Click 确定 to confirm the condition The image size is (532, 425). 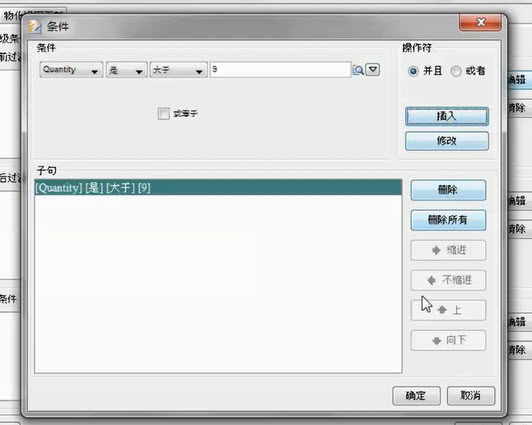click(x=416, y=395)
